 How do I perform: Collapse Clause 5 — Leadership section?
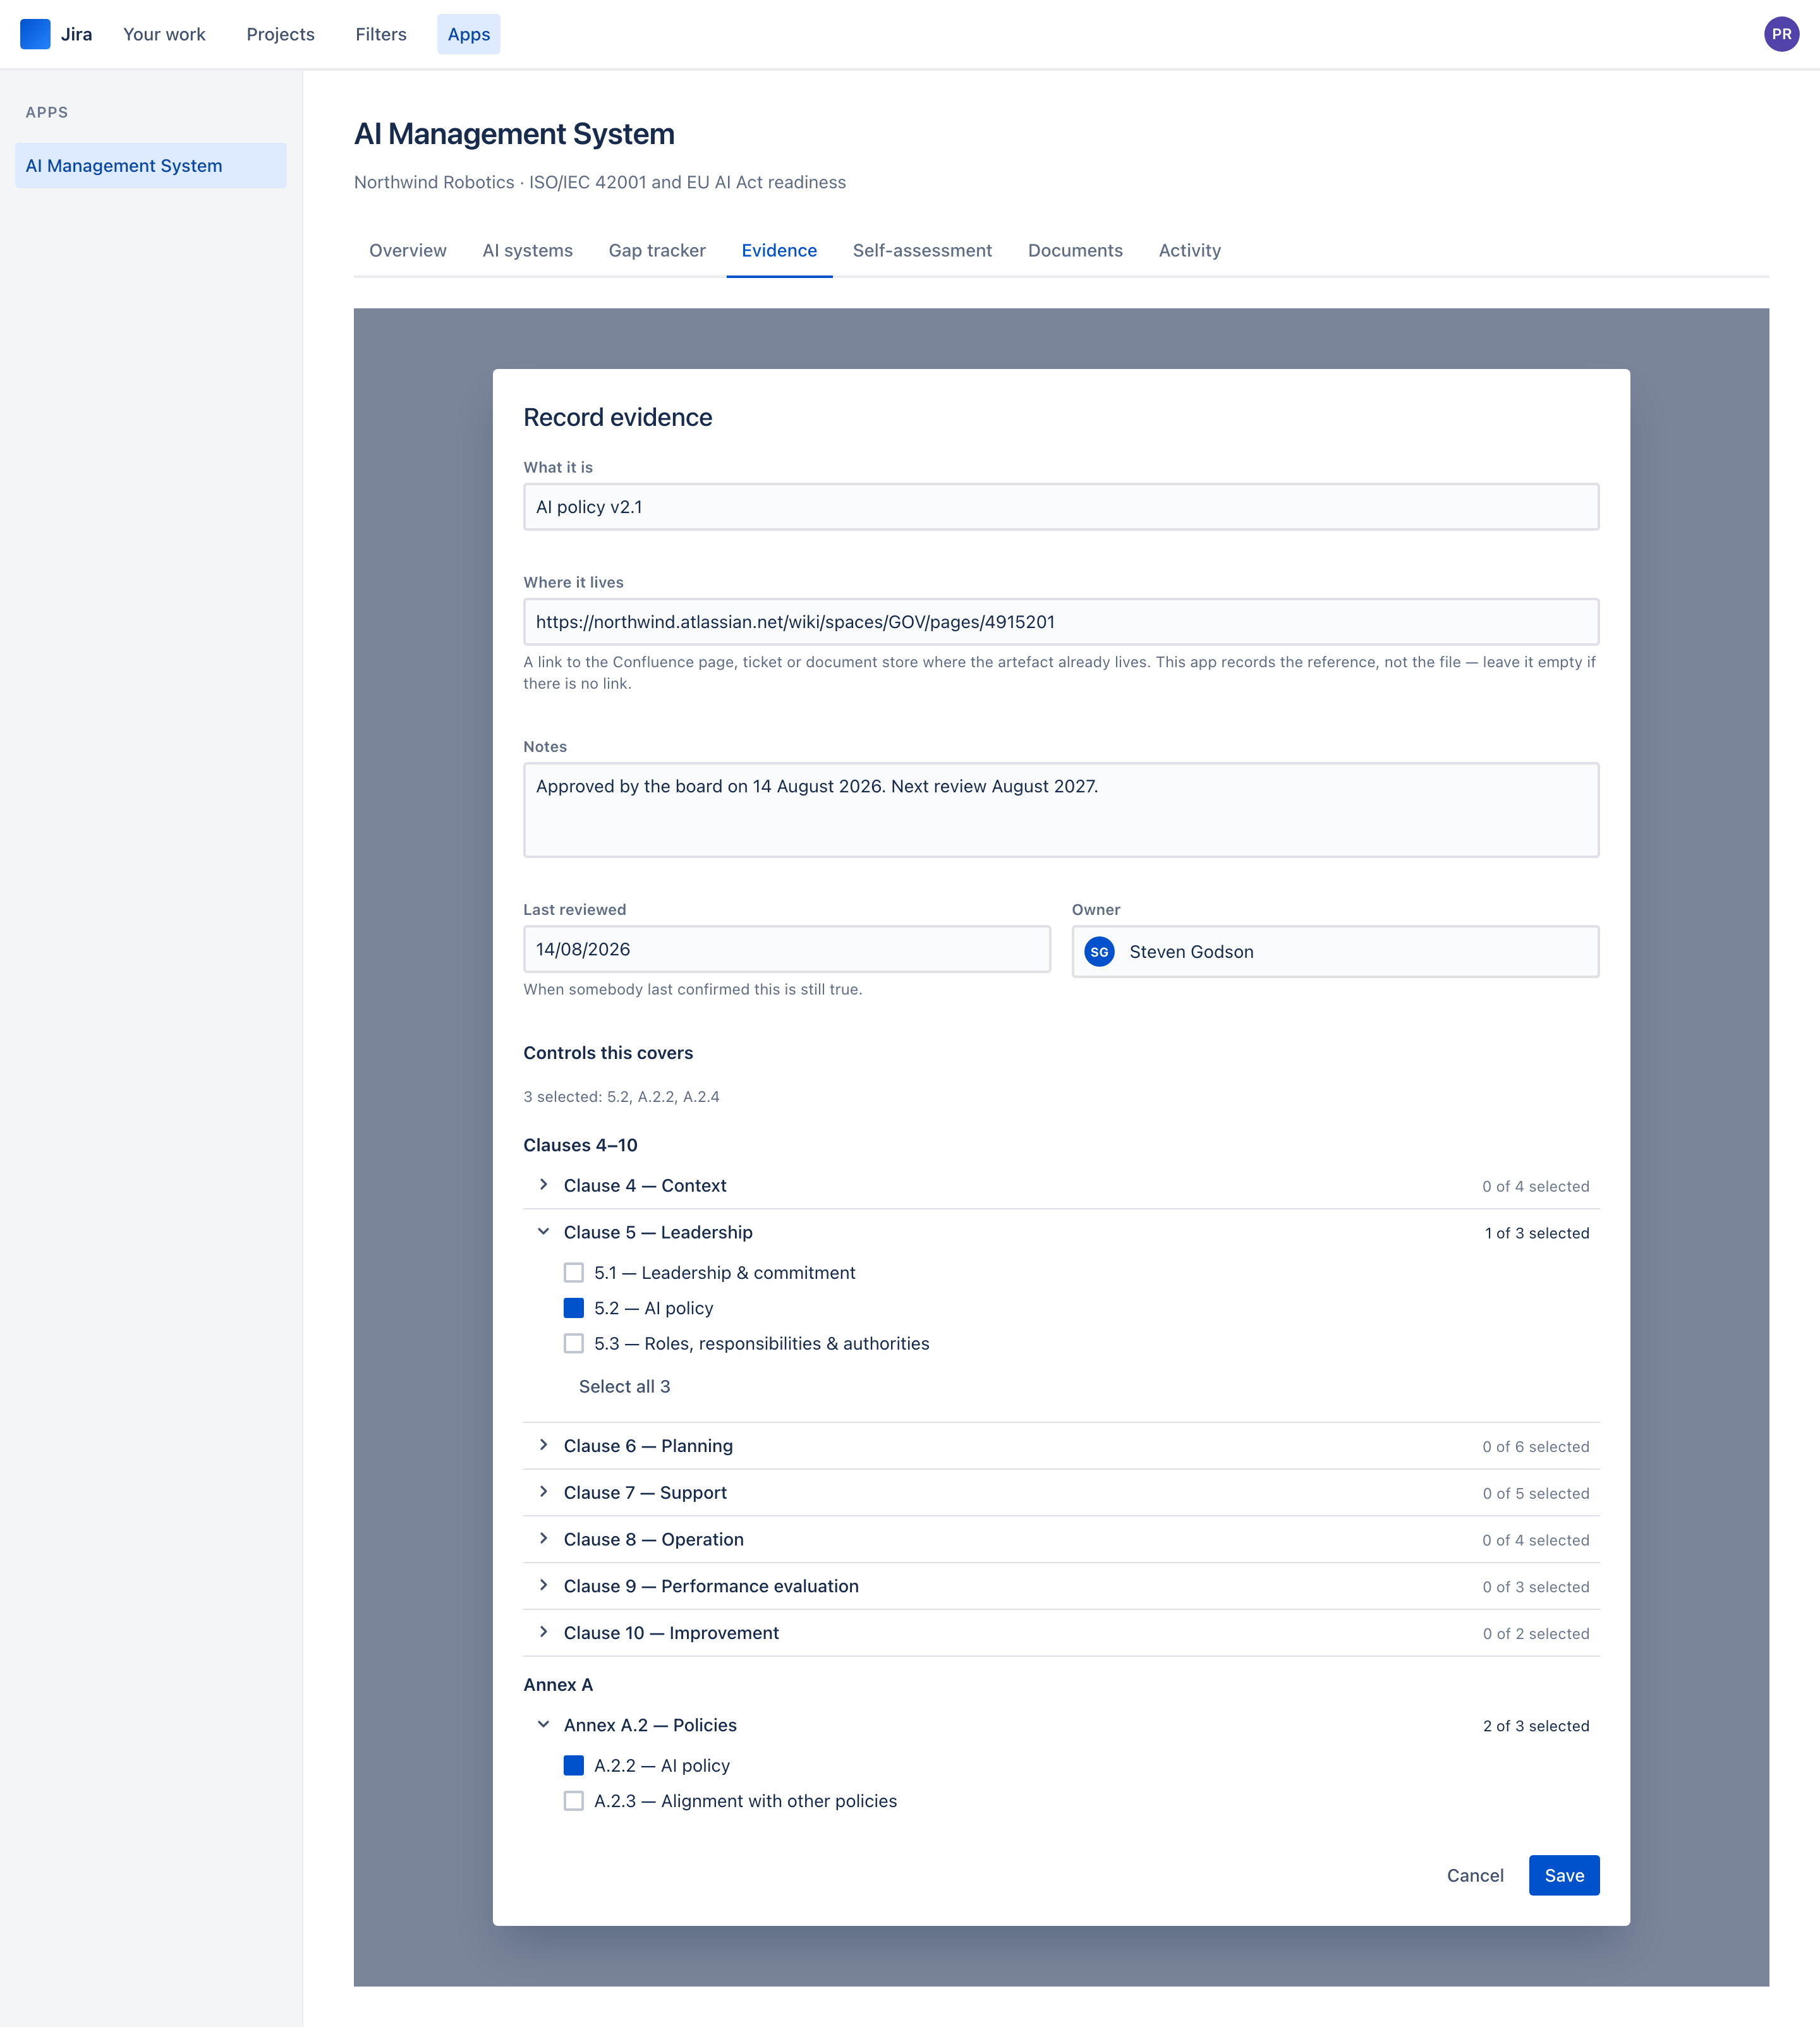pyautogui.click(x=1061, y=1232)
